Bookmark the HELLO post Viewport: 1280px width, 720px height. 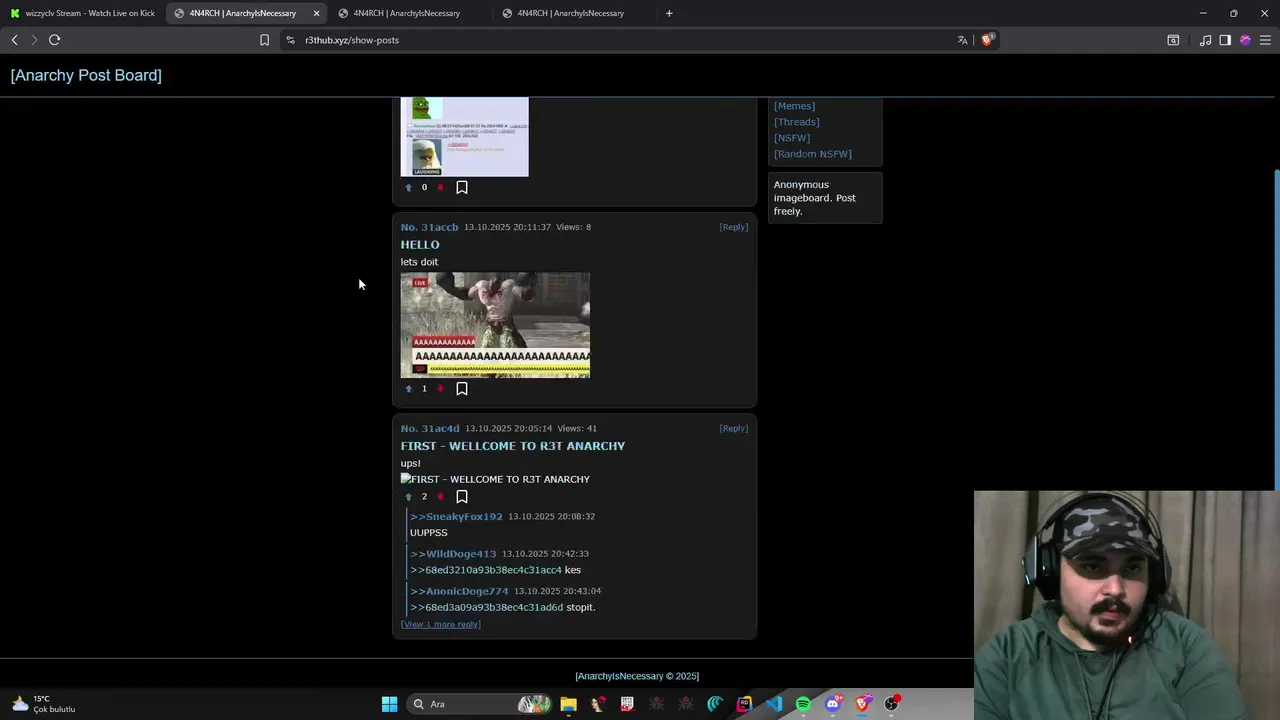pyautogui.click(x=462, y=388)
